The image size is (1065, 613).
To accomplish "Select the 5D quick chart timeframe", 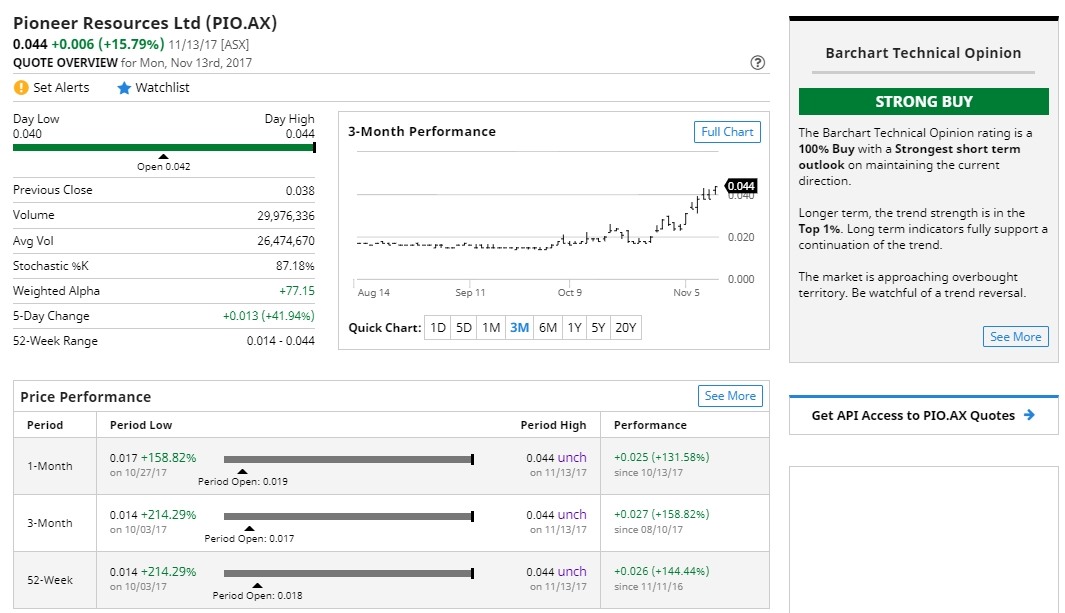I will pos(463,327).
